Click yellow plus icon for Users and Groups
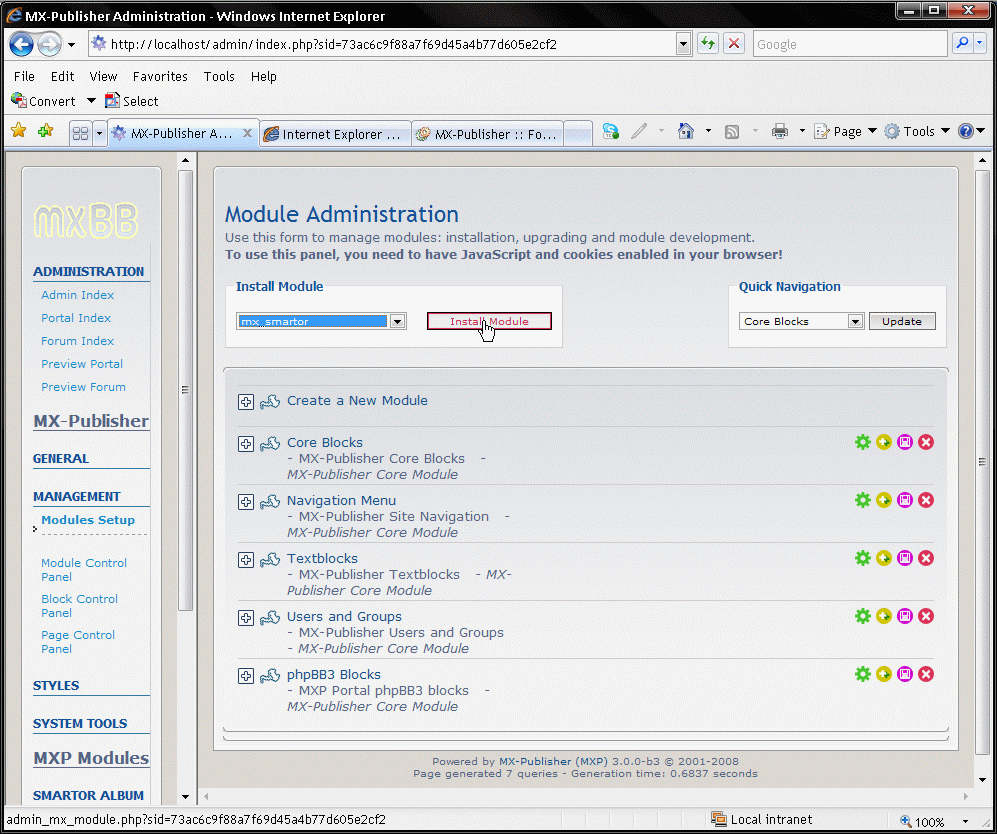This screenshot has height=834, width=997. coord(884,616)
